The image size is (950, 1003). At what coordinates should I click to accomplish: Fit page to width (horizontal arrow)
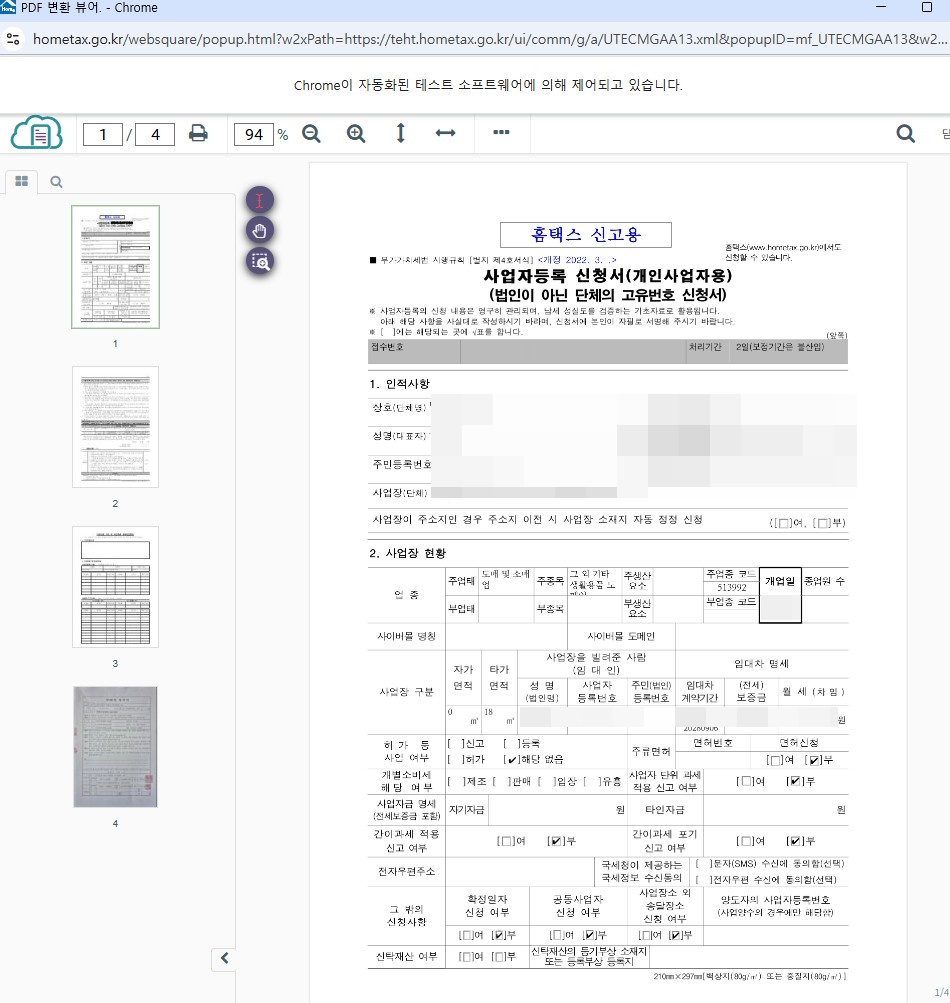(x=445, y=133)
